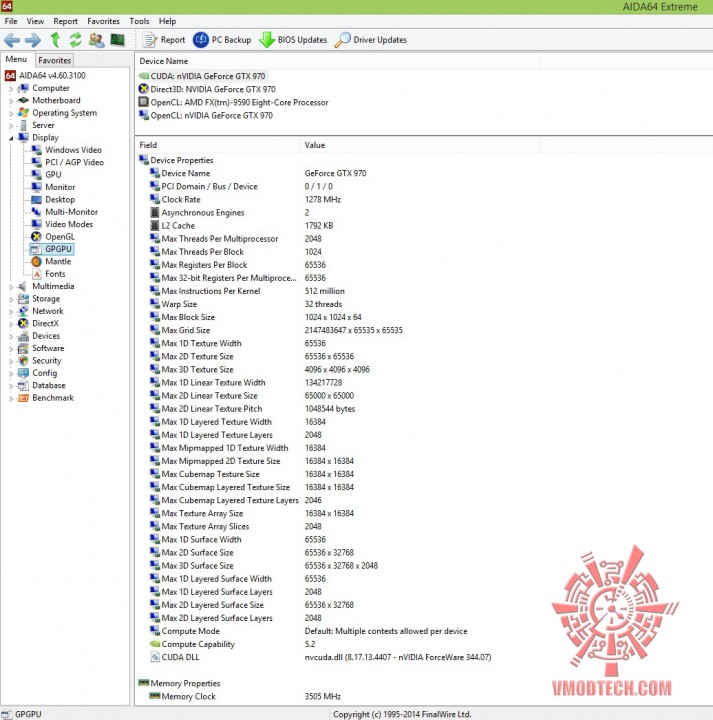Collapse the Display tree node
Viewport: 713px width, 720px height.
[11, 138]
